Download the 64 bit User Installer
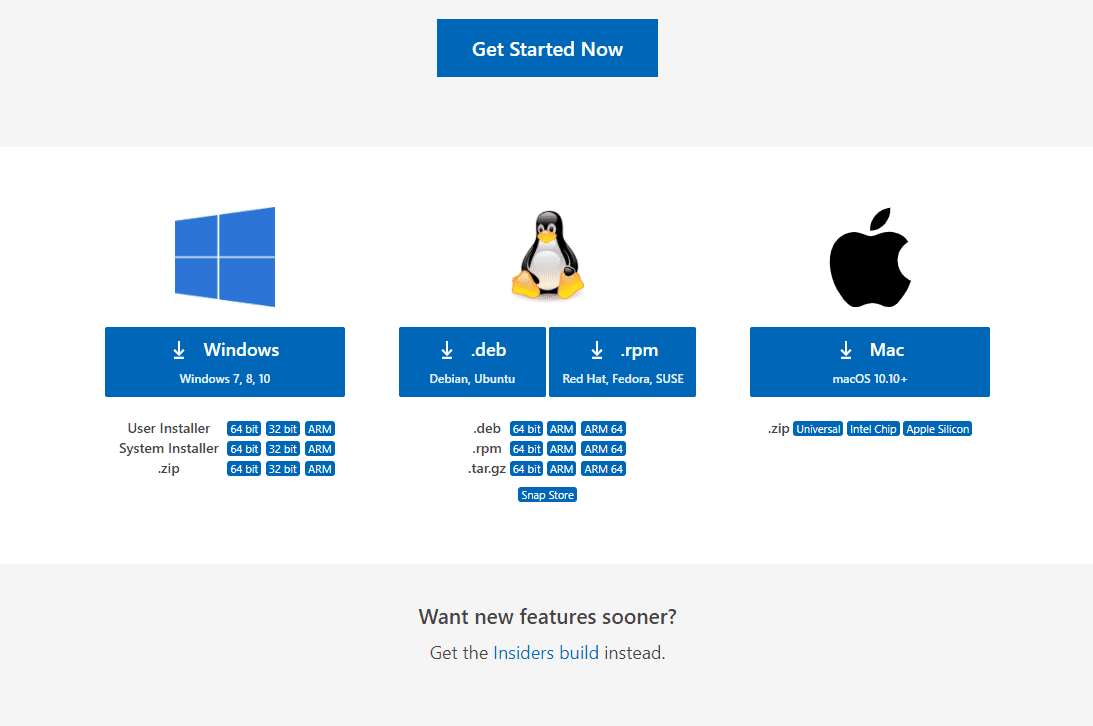The image size is (1093, 726). pos(243,428)
